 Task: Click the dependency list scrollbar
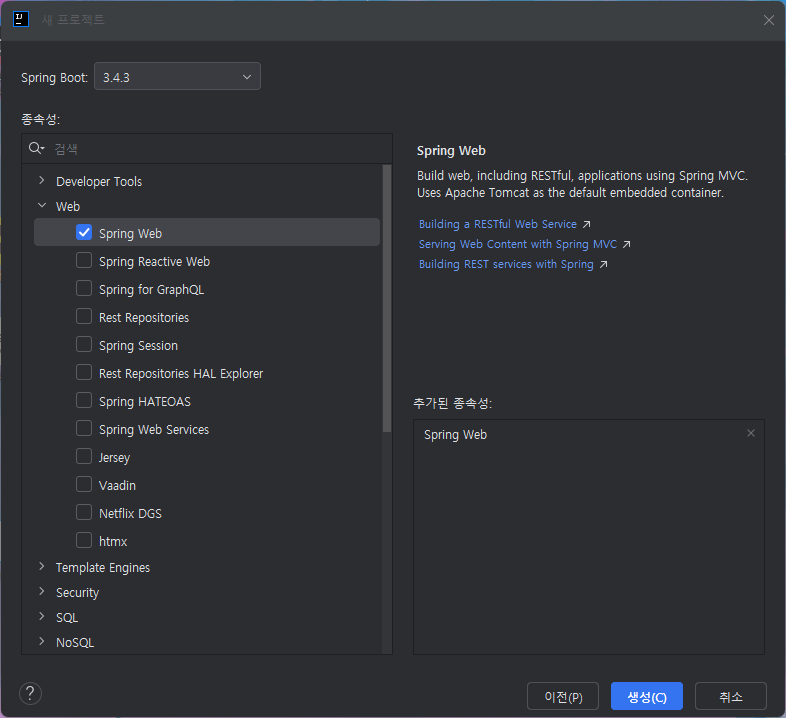click(386, 298)
